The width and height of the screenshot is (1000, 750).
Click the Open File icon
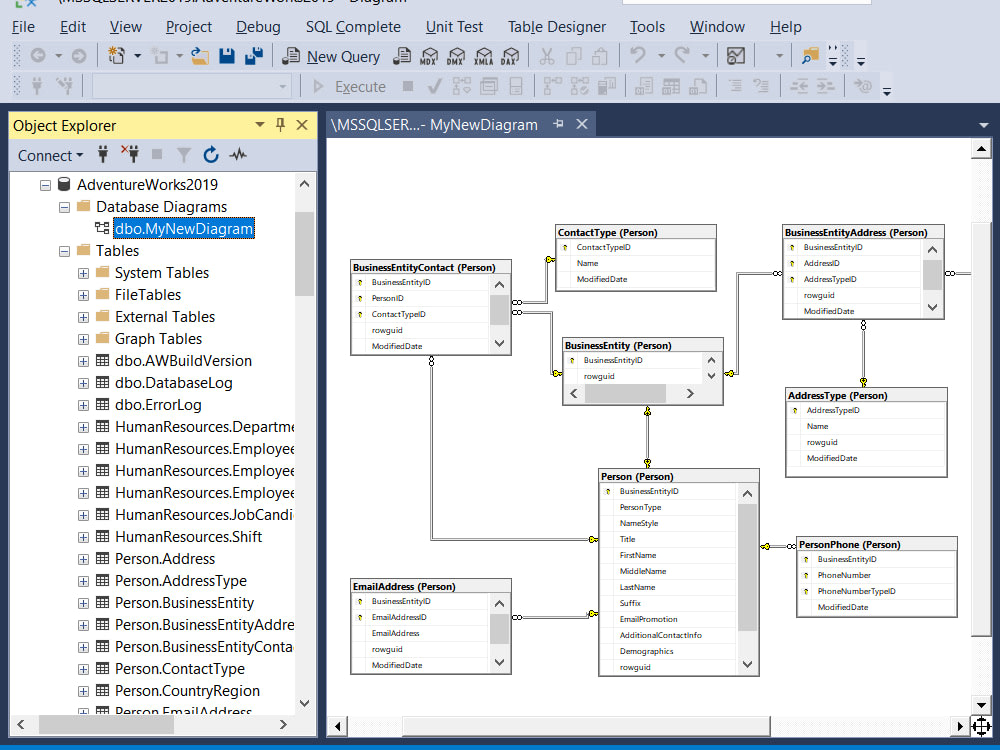pyautogui.click(x=200, y=57)
